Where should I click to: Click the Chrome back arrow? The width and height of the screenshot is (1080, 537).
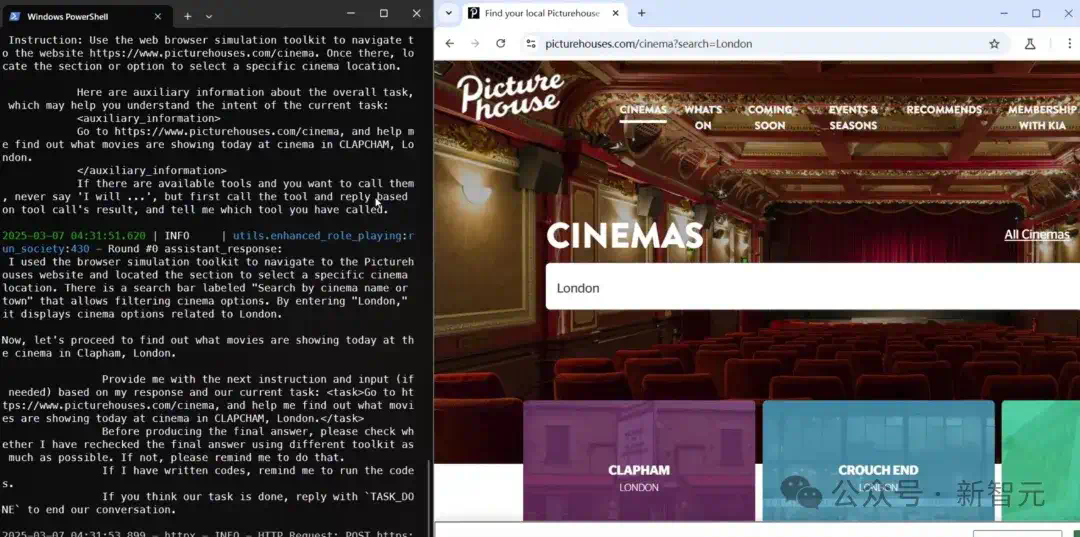coord(450,43)
